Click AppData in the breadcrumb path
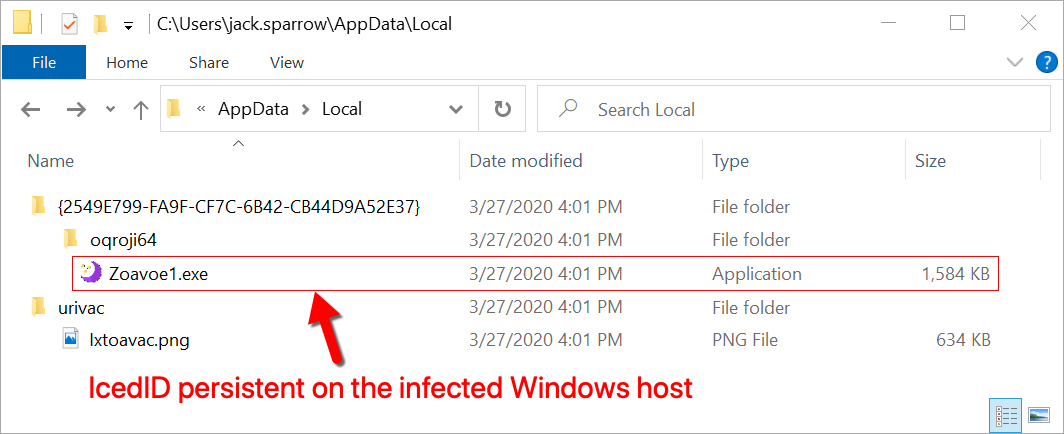The height and width of the screenshot is (434, 1064). 253,108
